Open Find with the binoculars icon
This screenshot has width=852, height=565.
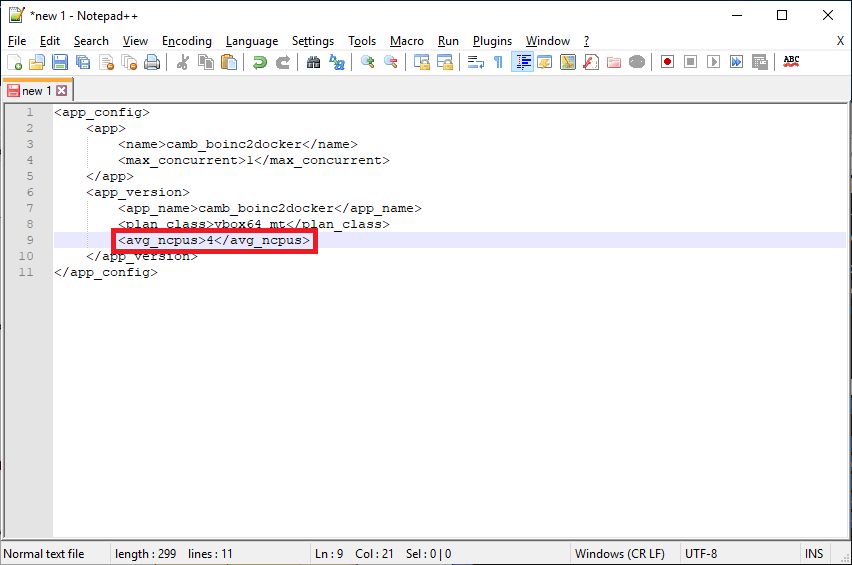313,62
